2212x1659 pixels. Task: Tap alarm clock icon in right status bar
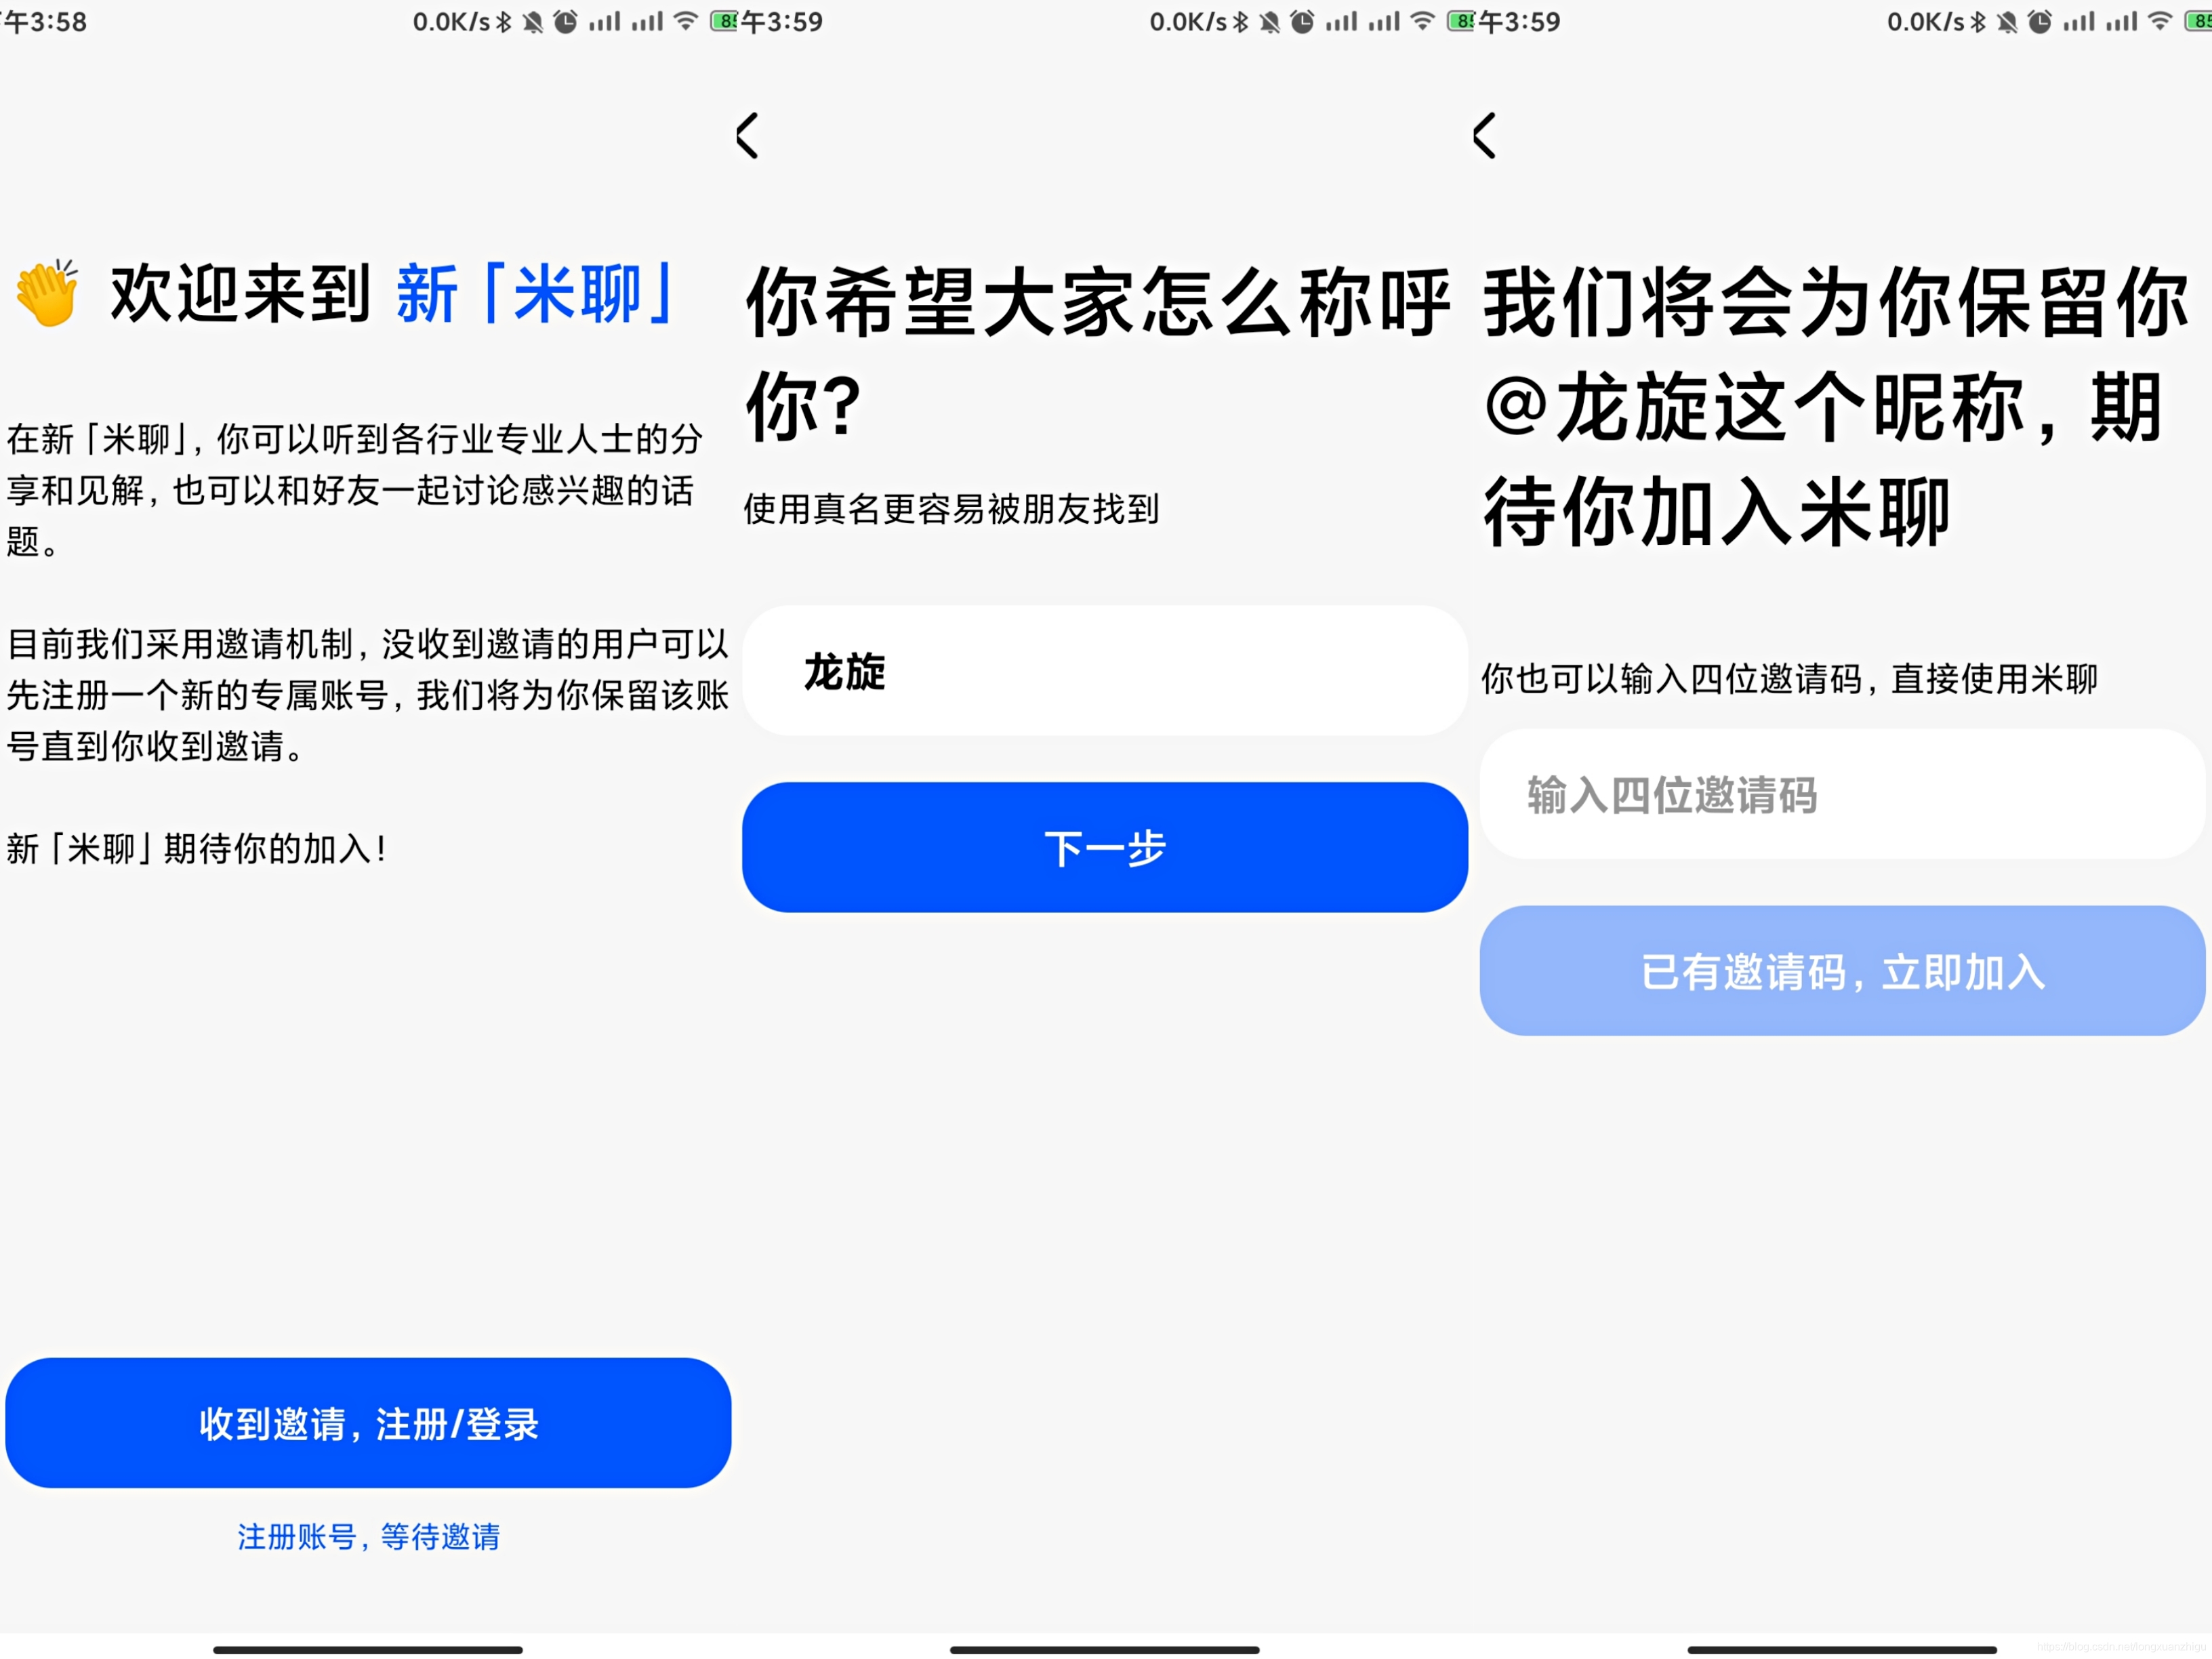click(2040, 21)
